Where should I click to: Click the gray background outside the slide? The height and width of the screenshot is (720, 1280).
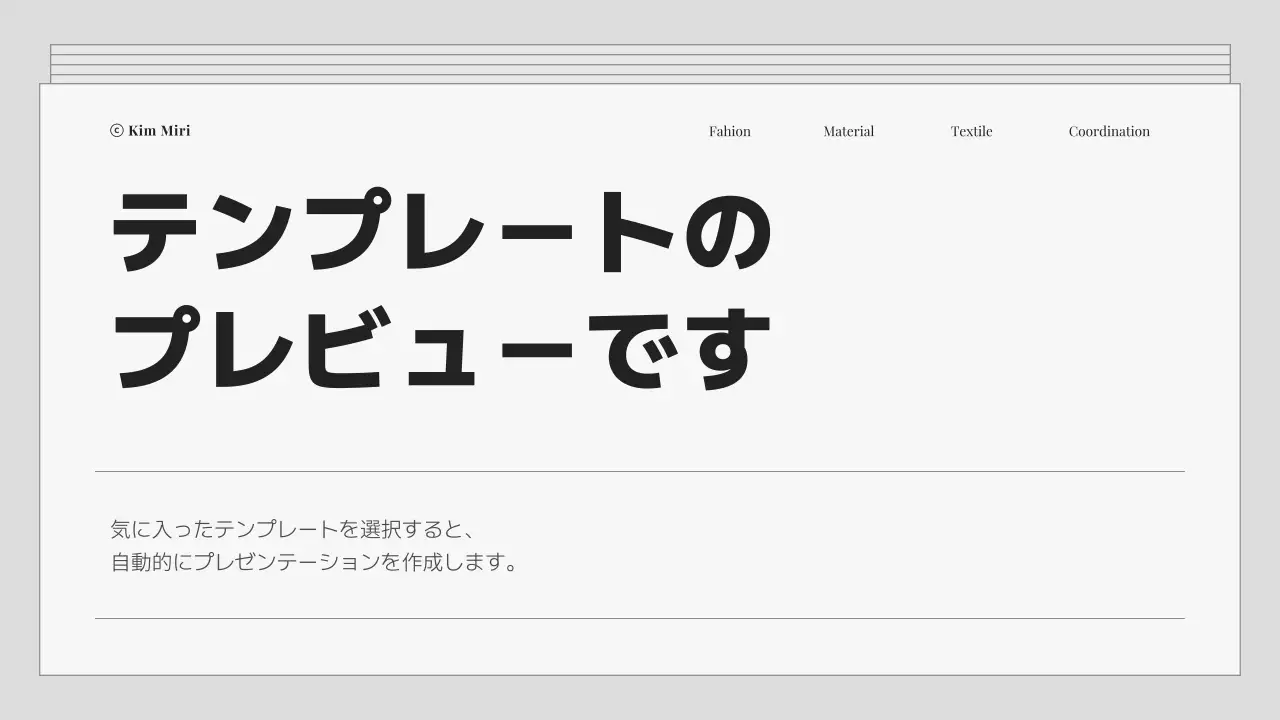pyautogui.click(x=20, y=400)
